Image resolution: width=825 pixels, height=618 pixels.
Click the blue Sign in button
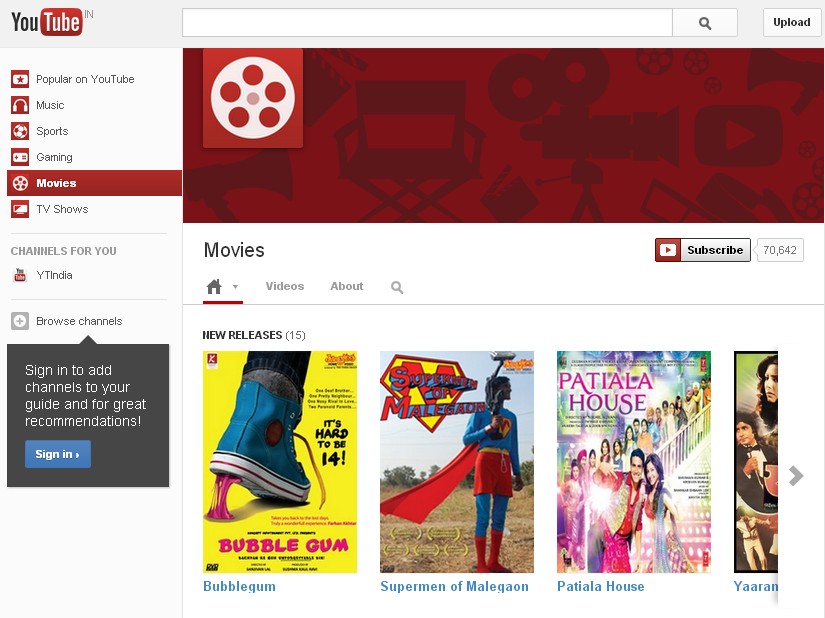[x=58, y=454]
